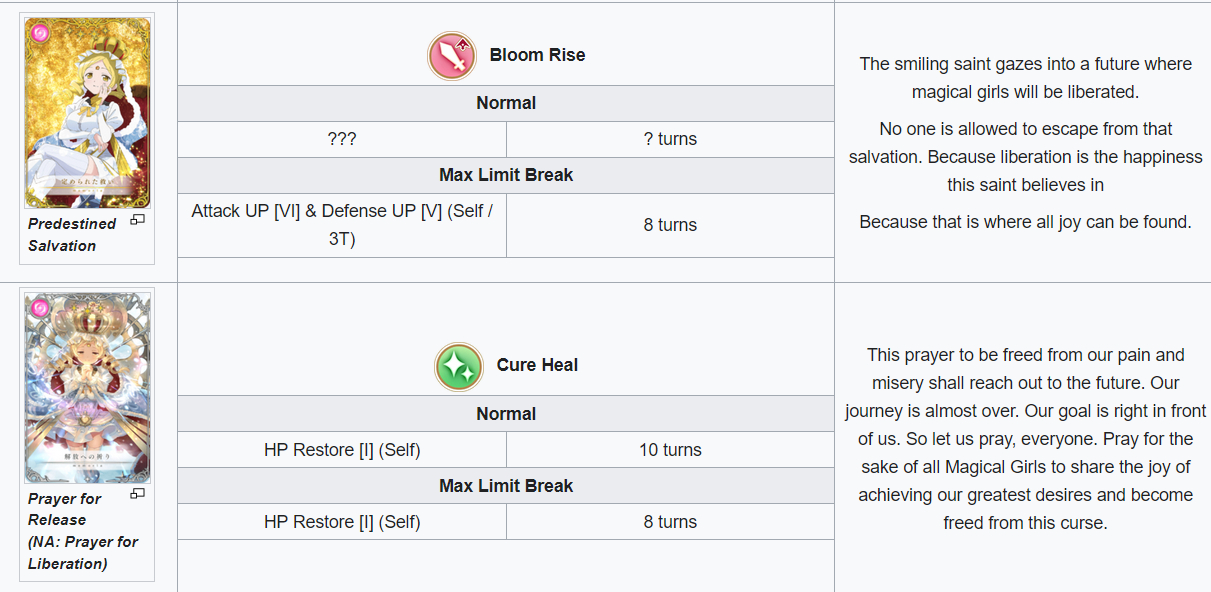Click Max Limit Break header under Cure Heal
This screenshot has width=1211, height=592.
point(506,486)
